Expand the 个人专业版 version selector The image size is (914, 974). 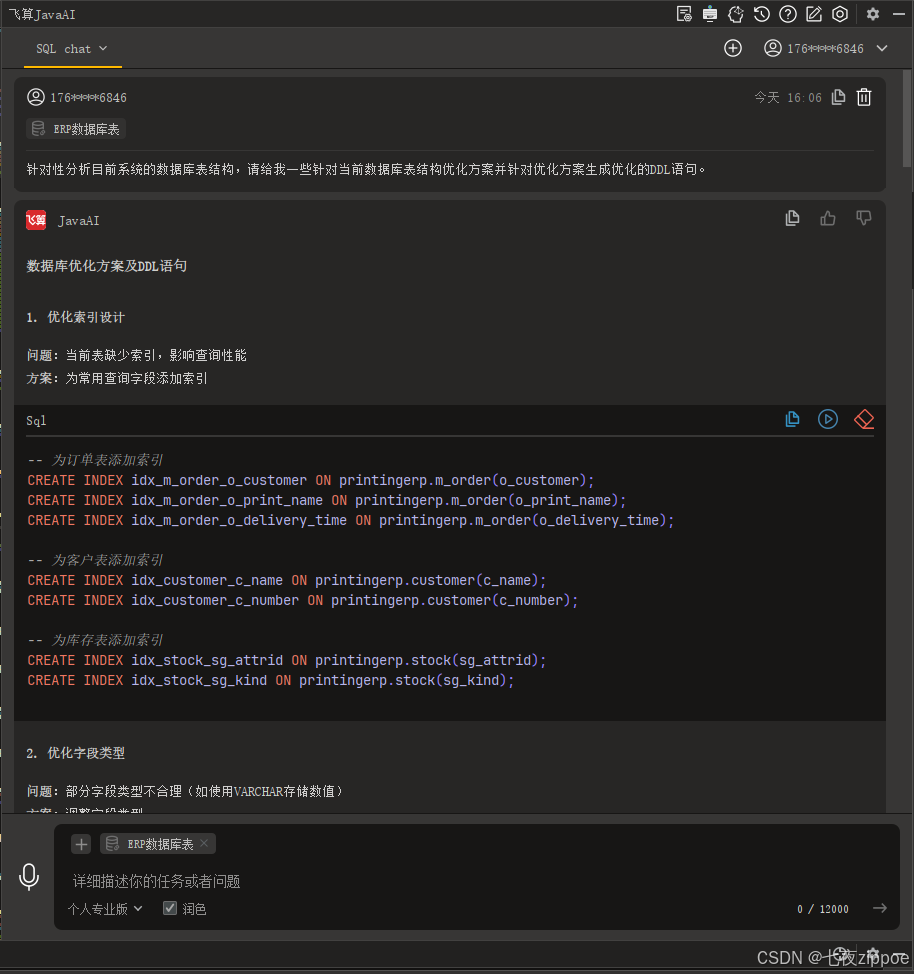104,908
